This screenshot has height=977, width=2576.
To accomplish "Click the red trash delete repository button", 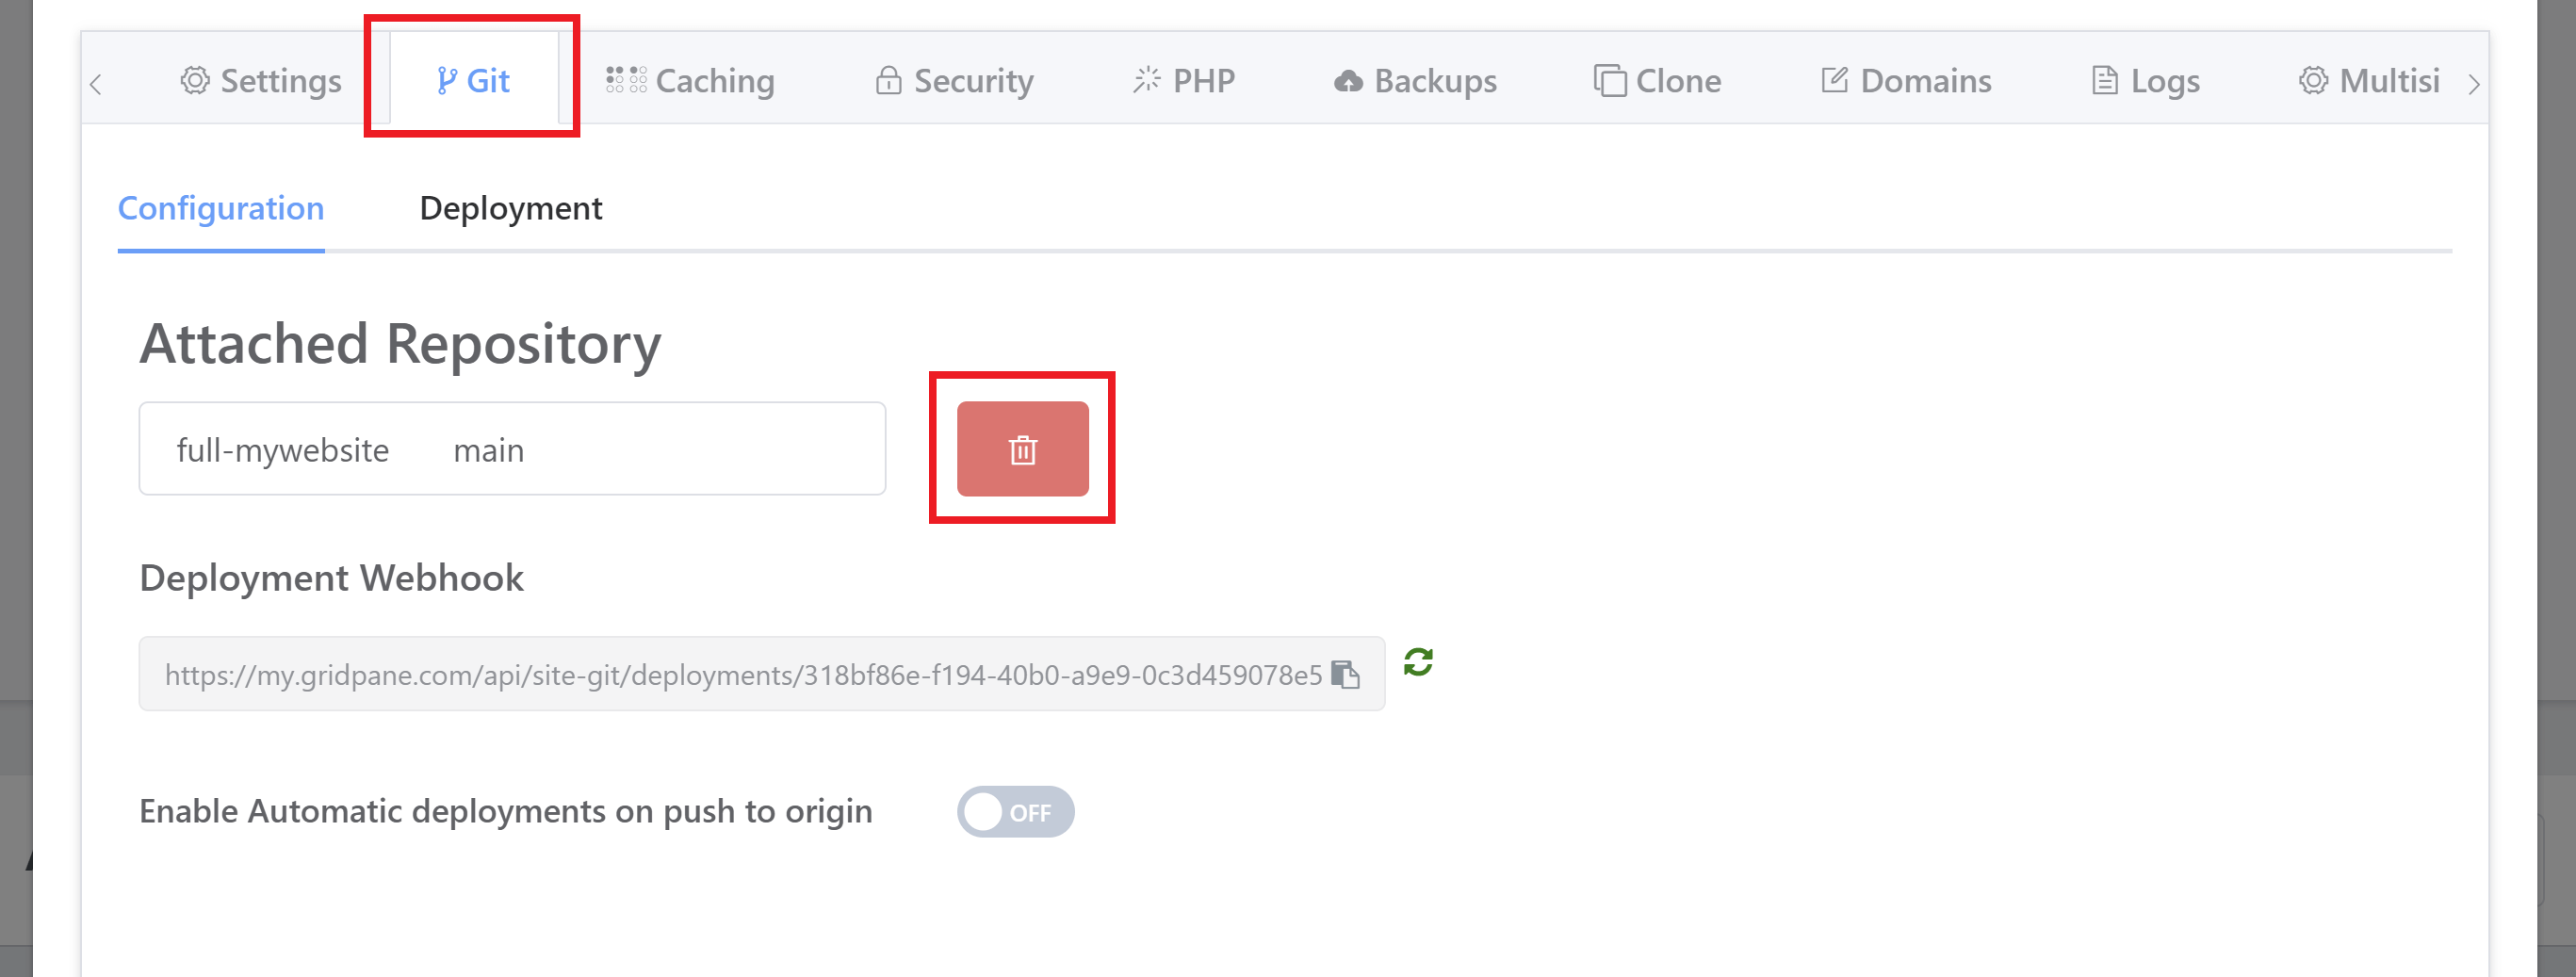I will click(x=1022, y=449).
